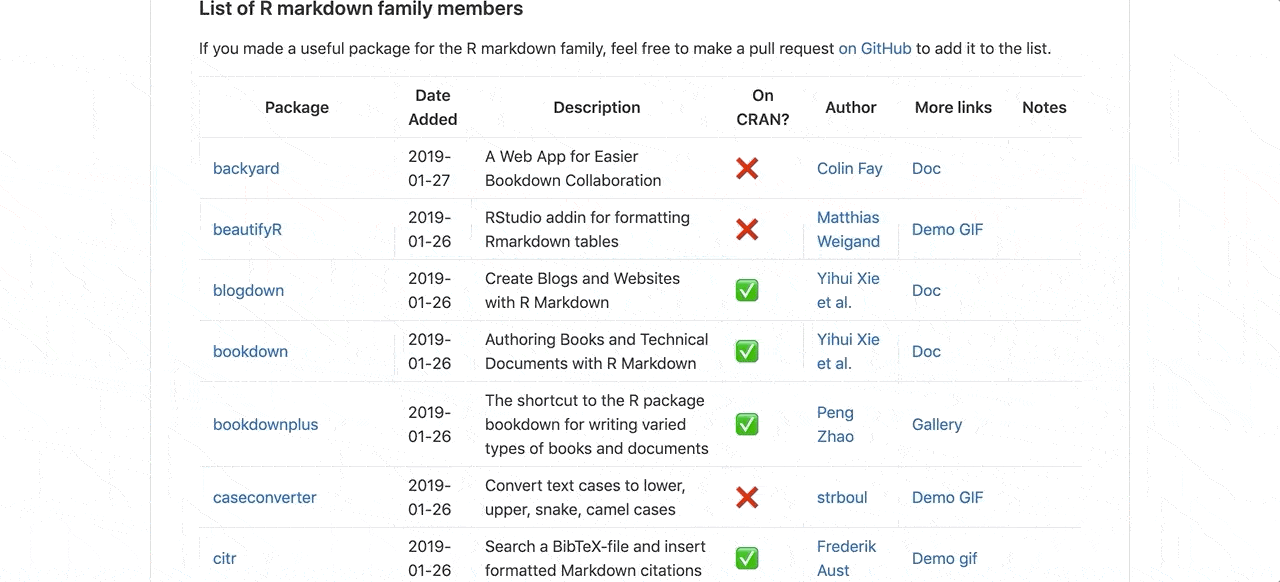Open the Gallery link for bookdownplus
The image size is (1280, 582).
937,425
